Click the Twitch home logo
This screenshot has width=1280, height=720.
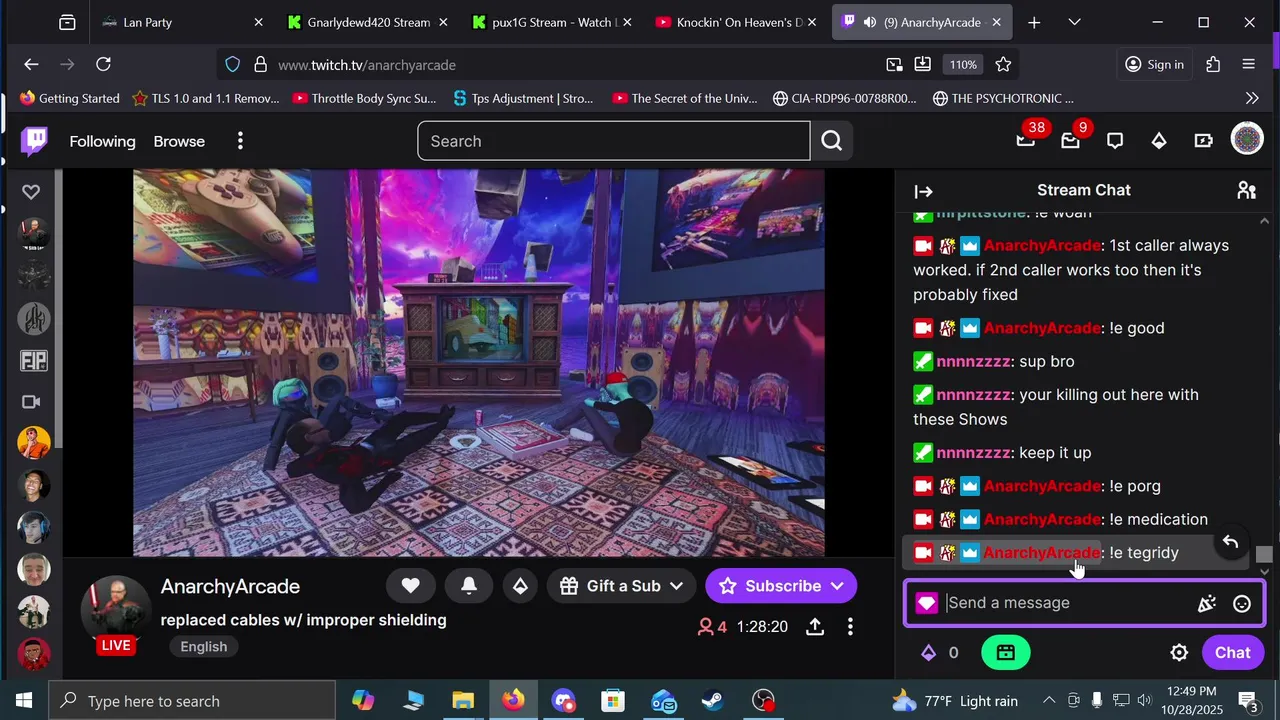[34, 141]
